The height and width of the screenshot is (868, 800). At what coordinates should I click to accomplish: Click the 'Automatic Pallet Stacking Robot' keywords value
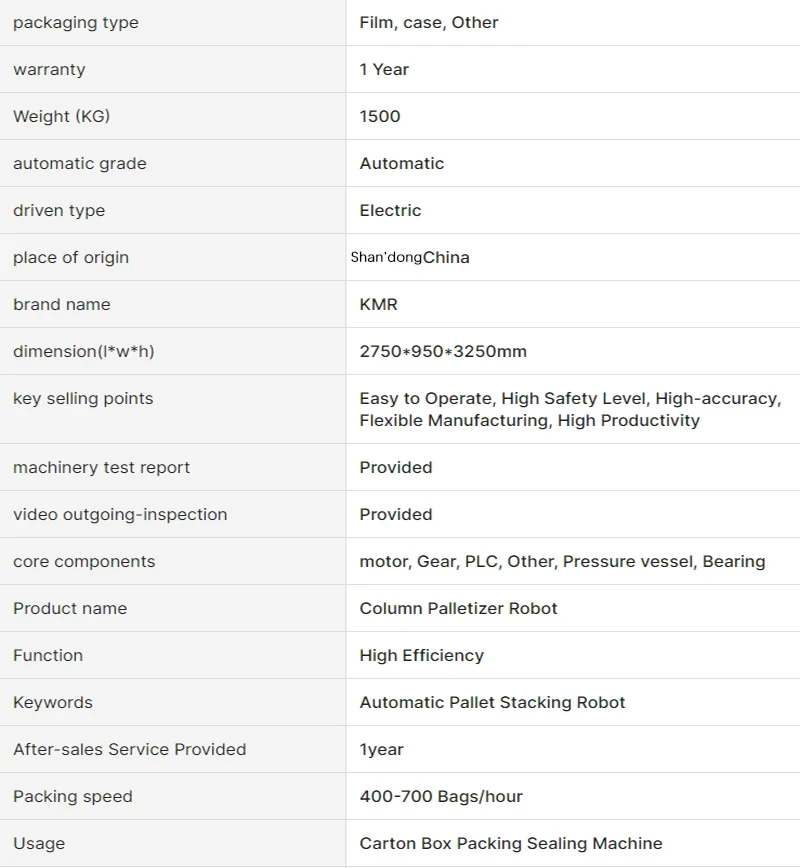pyautogui.click(x=492, y=702)
